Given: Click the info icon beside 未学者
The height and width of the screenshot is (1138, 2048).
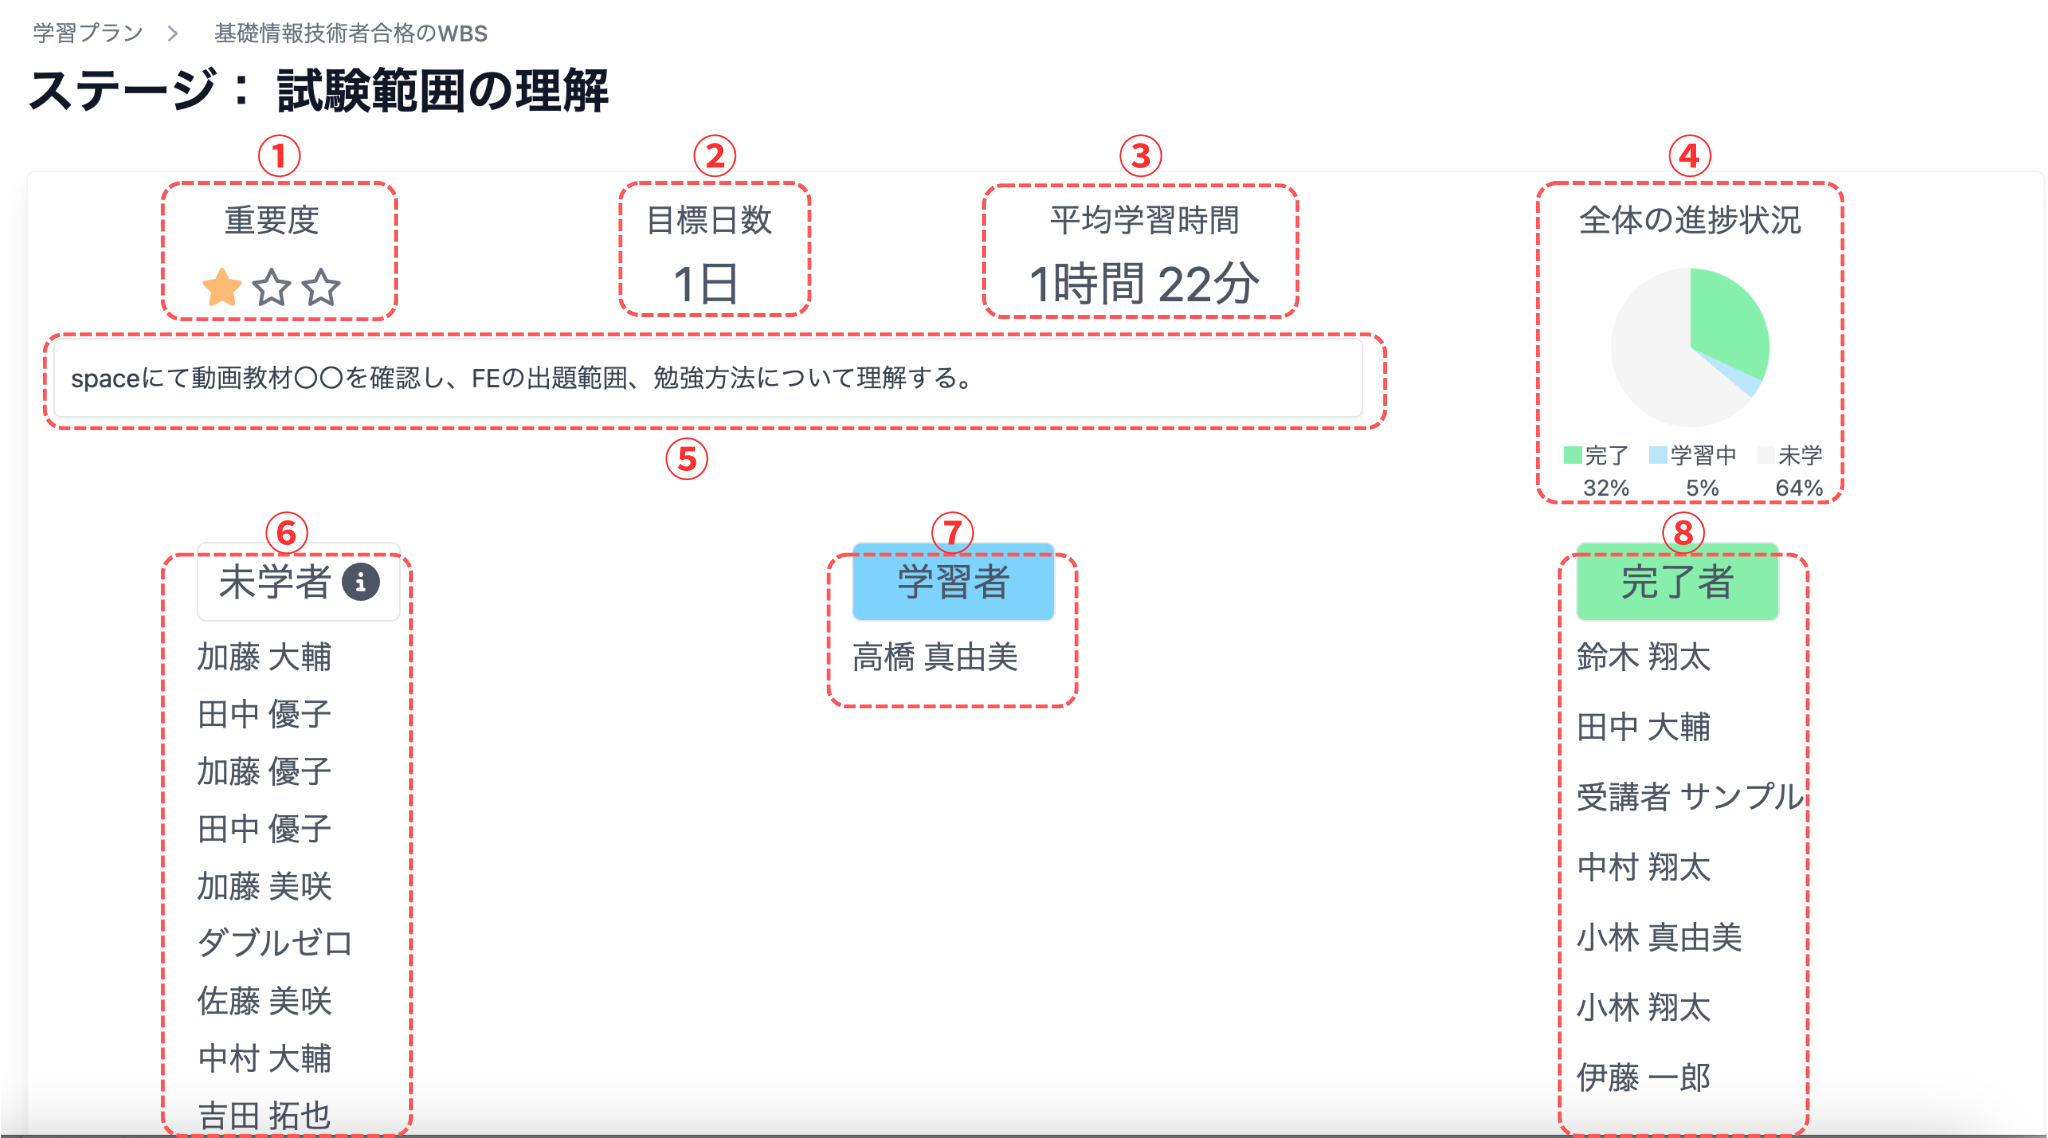Looking at the screenshot, I should tap(361, 581).
